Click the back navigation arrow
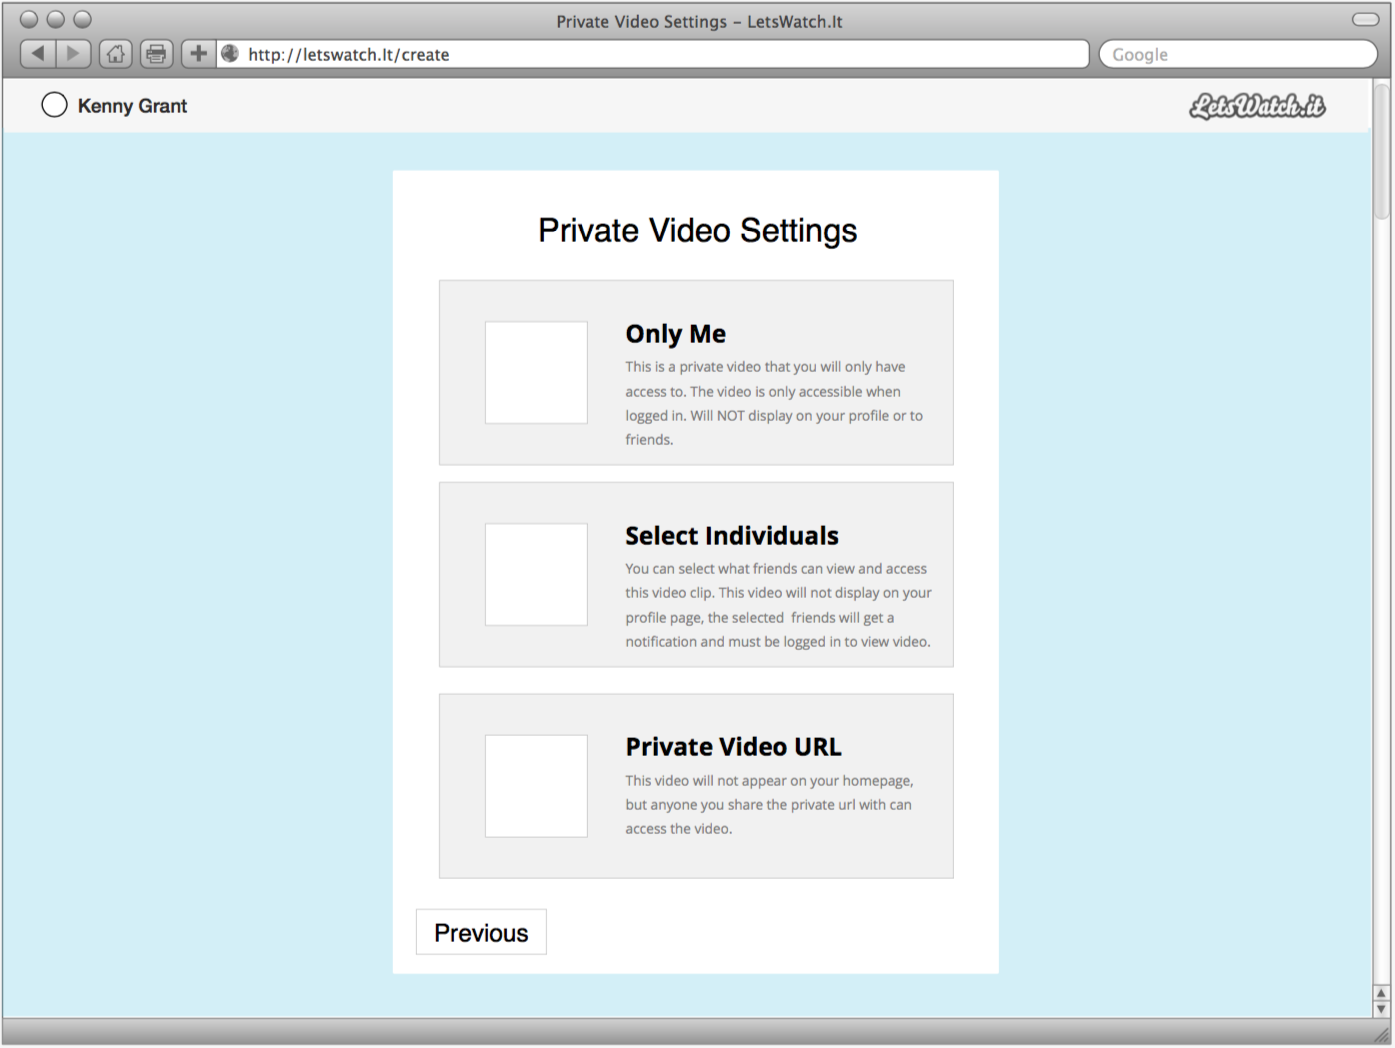Image resolution: width=1395 pixels, height=1048 pixels. 38,53
